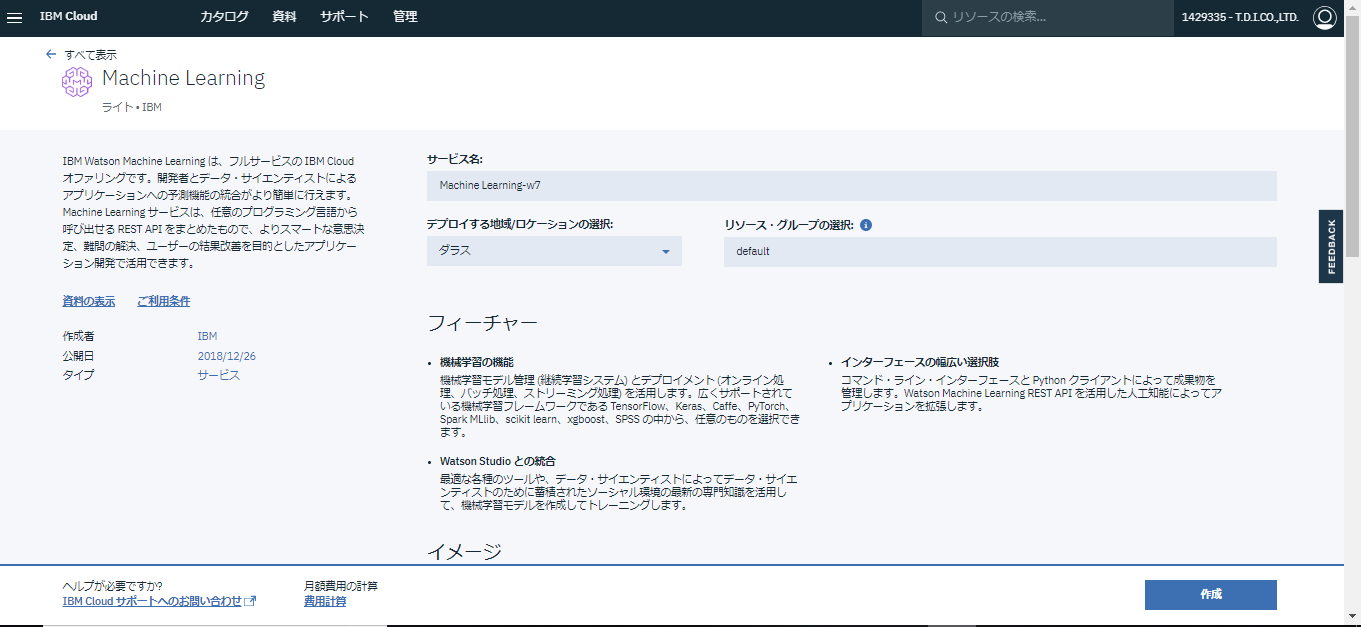Open the 資料の表示 link

(x=88, y=301)
